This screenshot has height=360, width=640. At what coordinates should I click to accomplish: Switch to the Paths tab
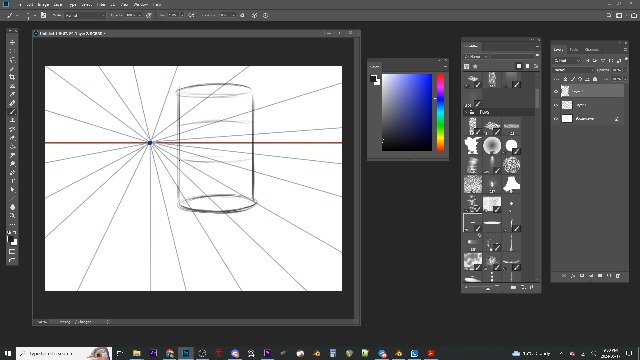pyautogui.click(x=574, y=49)
